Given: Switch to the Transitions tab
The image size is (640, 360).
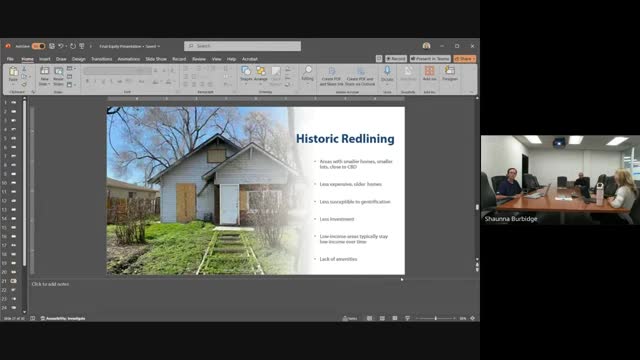Looking at the screenshot, I should click(101, 59).
